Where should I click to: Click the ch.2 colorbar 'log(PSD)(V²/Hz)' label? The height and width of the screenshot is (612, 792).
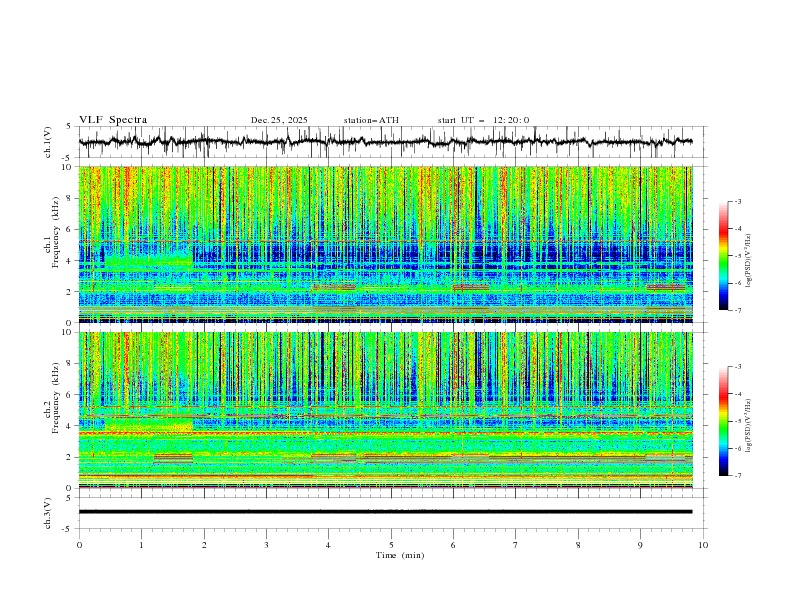(749, 425)
